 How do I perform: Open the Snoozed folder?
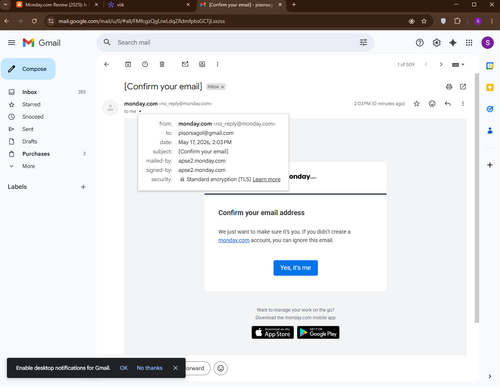click(x=47, y=117)
